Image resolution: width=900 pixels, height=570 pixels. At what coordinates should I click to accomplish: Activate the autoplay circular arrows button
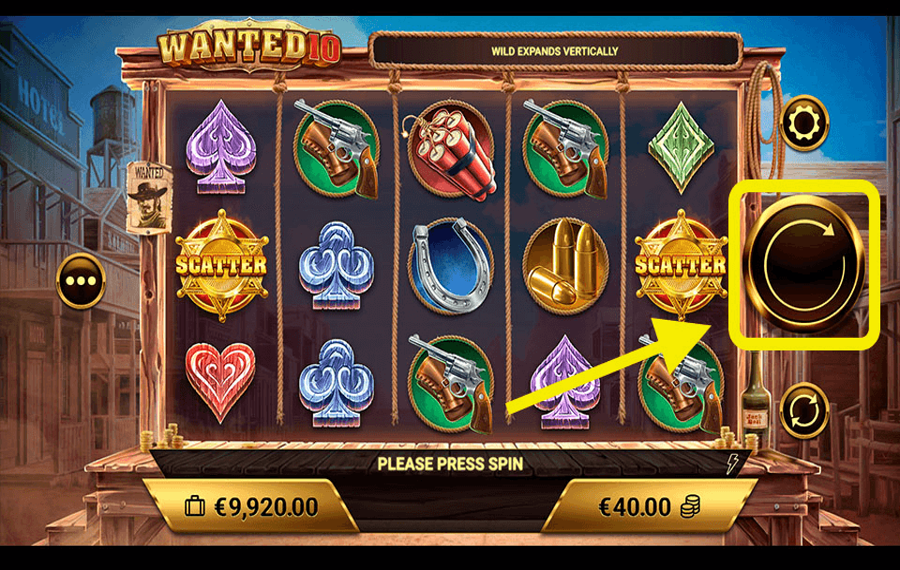pyautogui.click(x=804, y=411)
